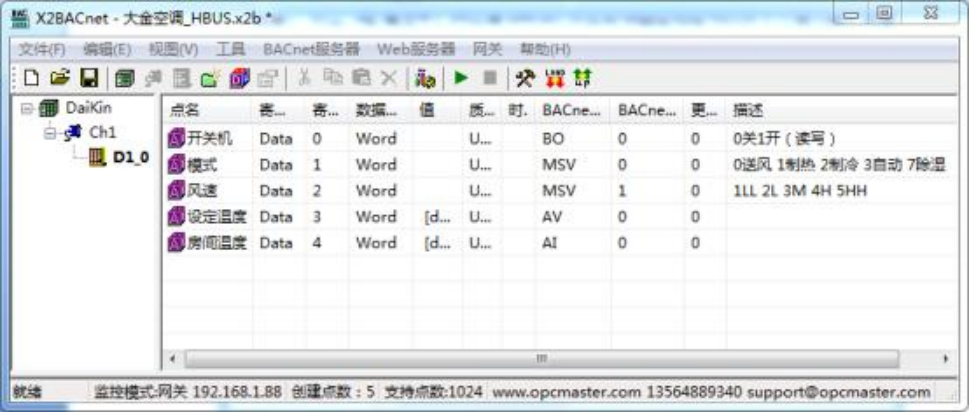Click AI type cell in 房间温度 row

[x=549, y=243]
